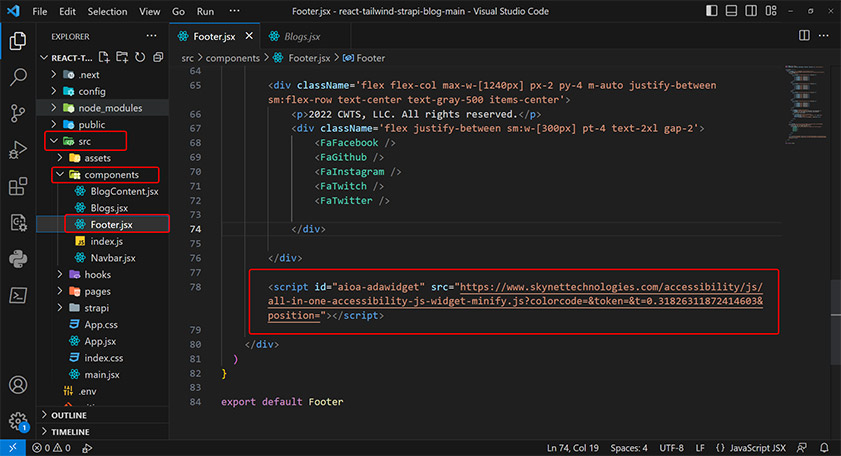Click the feedback icon in status bar
The height and width of the screenshot is (456, 841).
(x=802, y=447)
